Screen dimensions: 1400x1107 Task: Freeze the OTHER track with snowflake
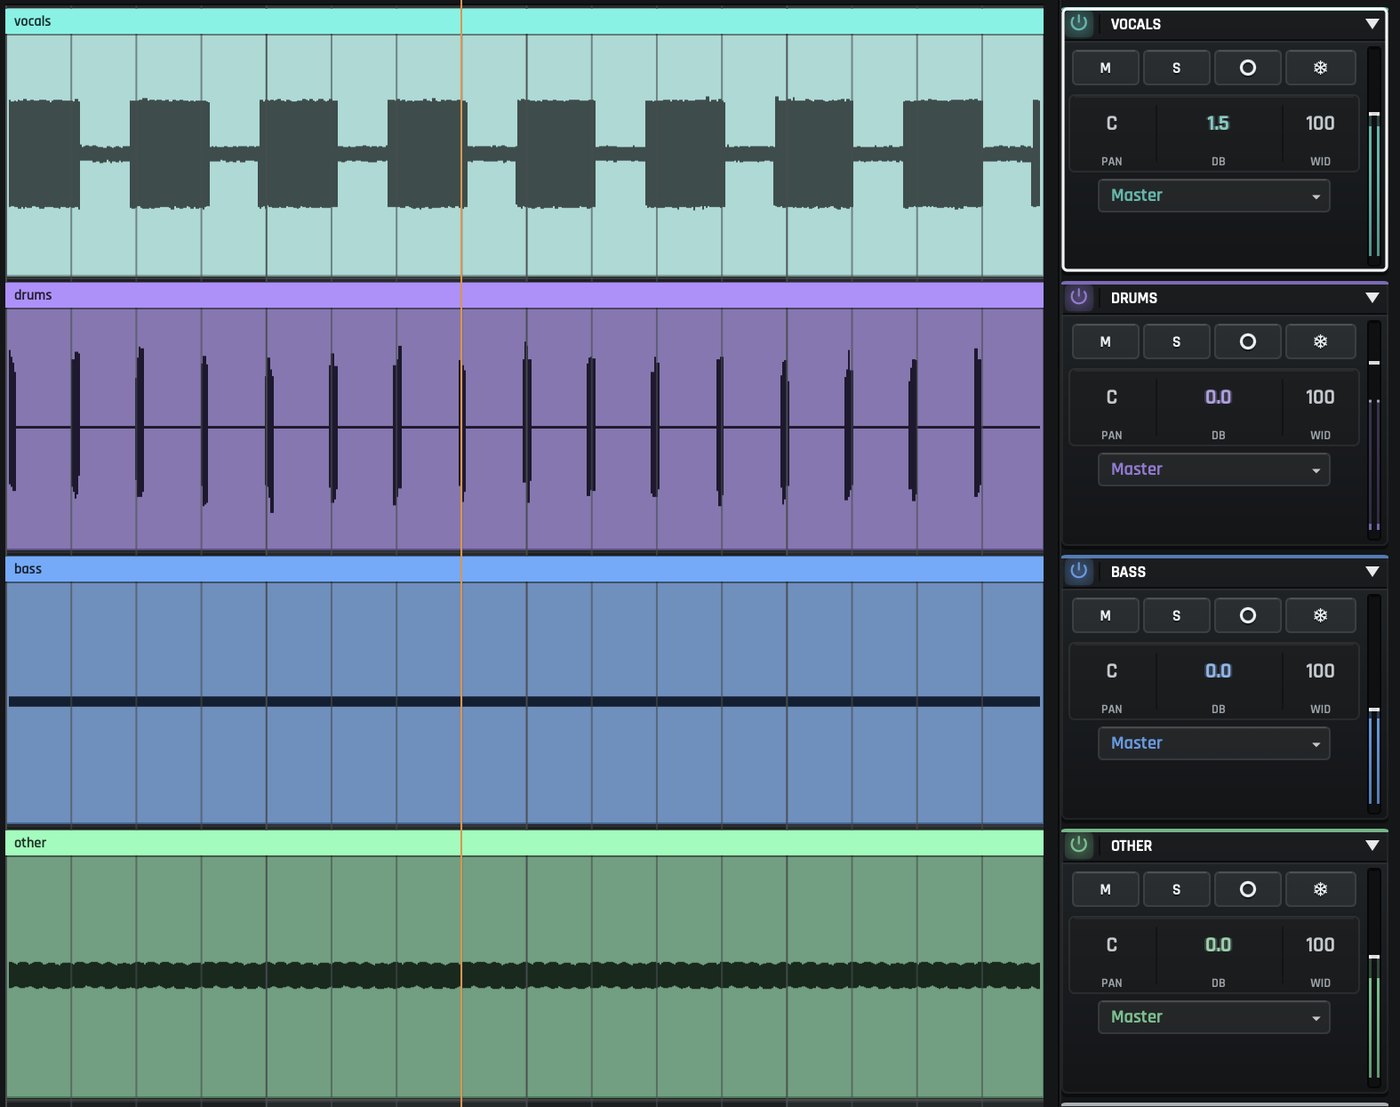(1320, 890)
